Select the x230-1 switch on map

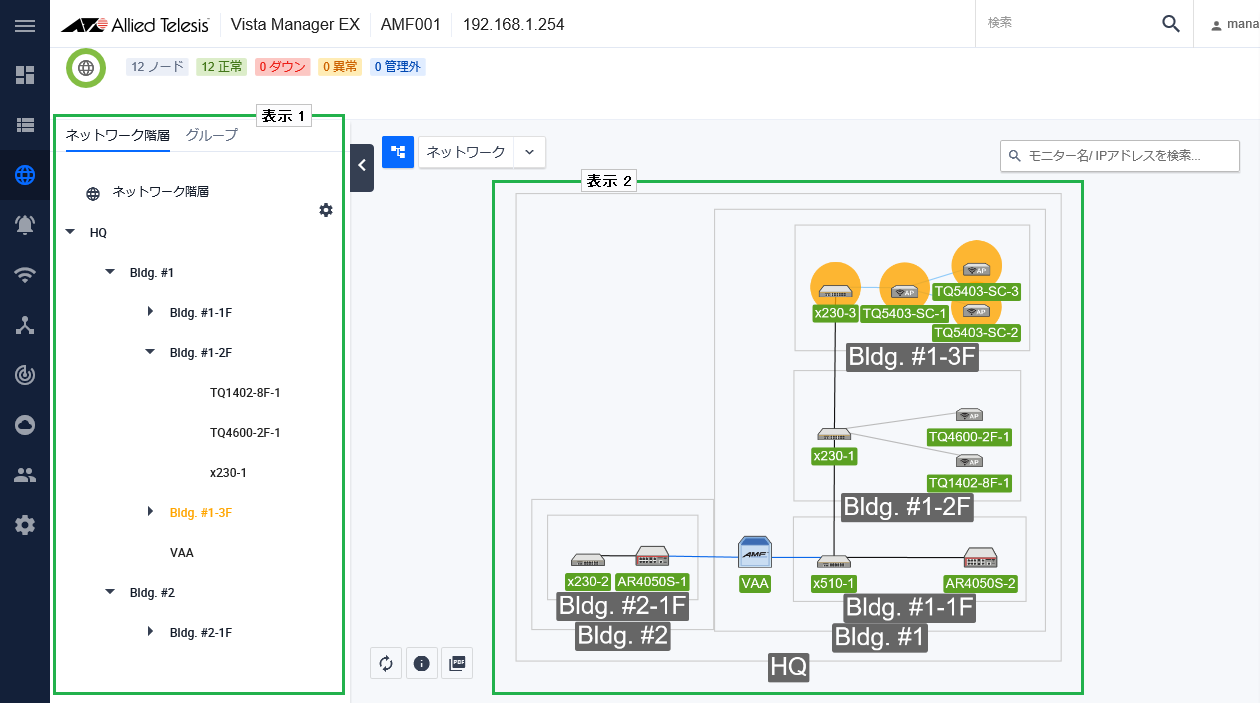pos(834,434)
